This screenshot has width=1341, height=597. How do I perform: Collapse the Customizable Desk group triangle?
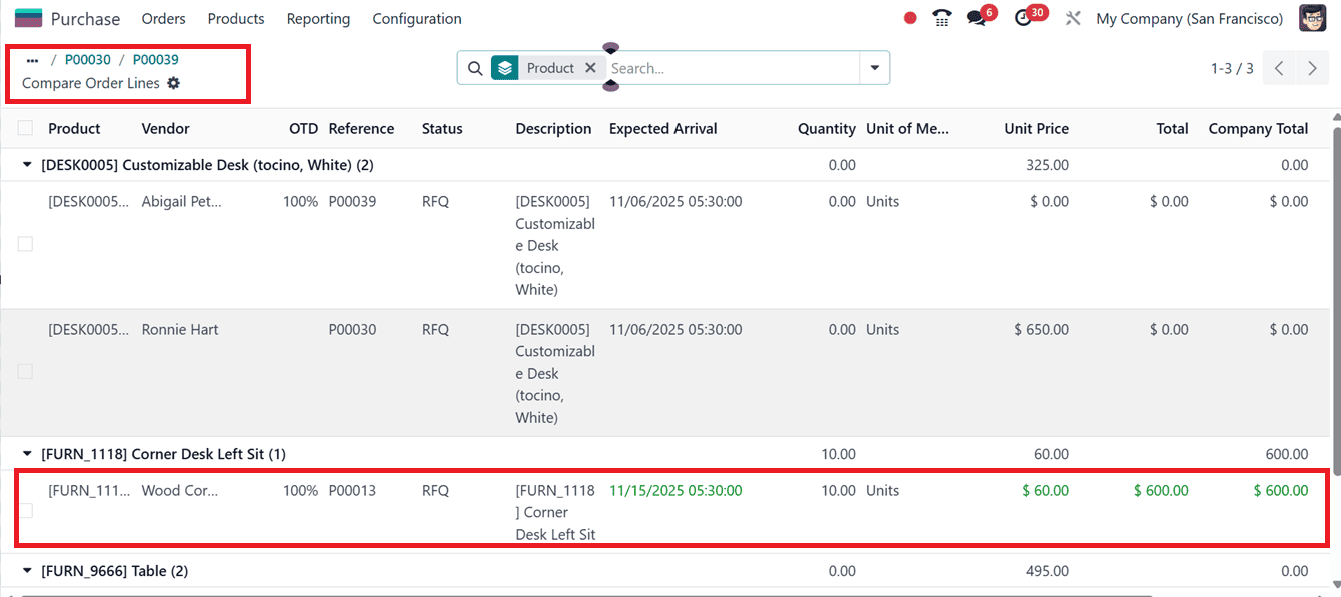click(28, 164)
